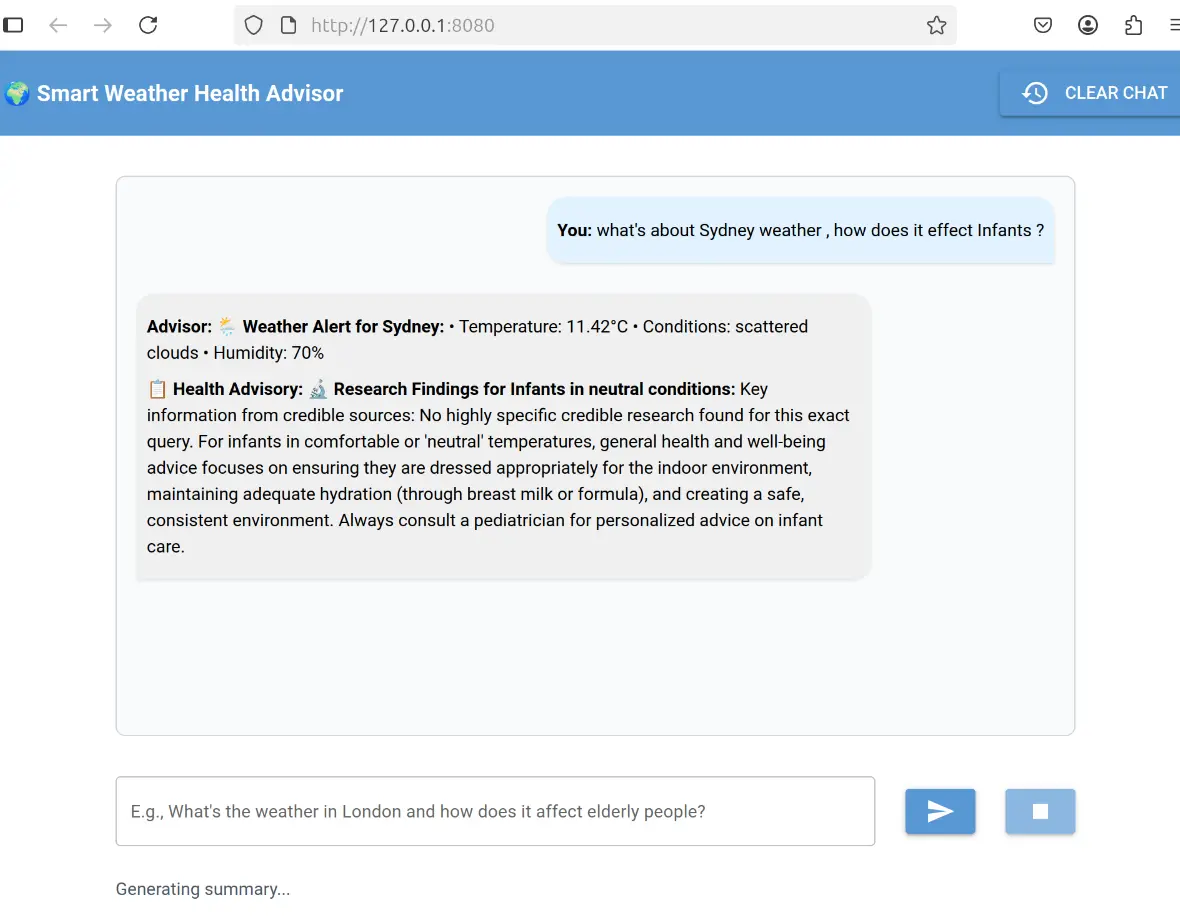Bookmark this page with the star icon
This screenshot has height=920, width=1180.
pyautogui.click(x=936, y=25)
